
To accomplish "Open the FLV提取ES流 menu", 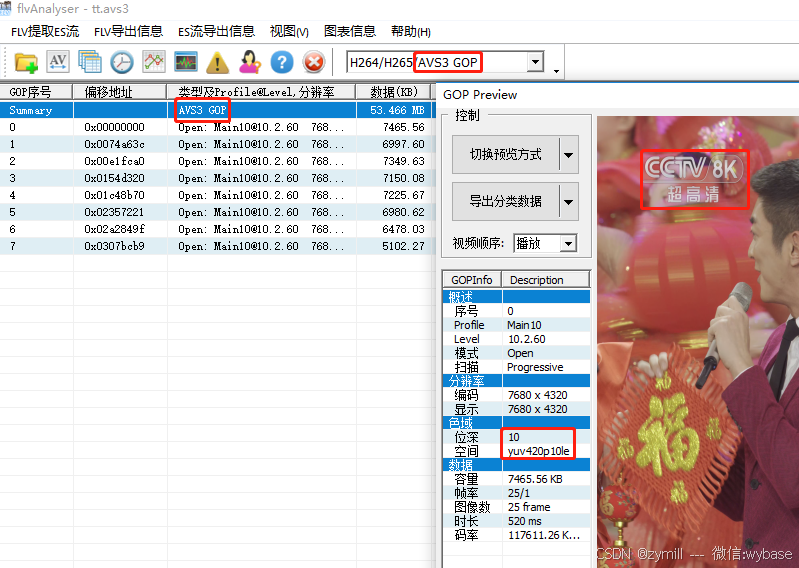I will 45,32.
